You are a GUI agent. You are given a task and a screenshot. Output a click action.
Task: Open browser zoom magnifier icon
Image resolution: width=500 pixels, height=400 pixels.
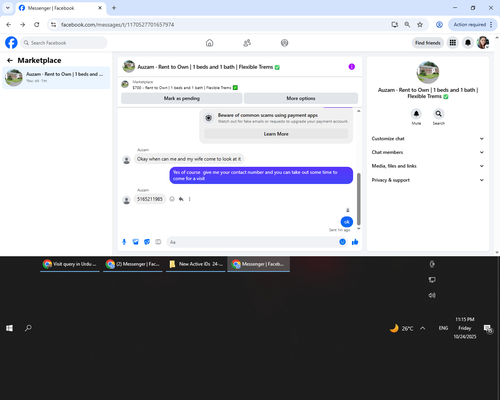tap(407, 25)
